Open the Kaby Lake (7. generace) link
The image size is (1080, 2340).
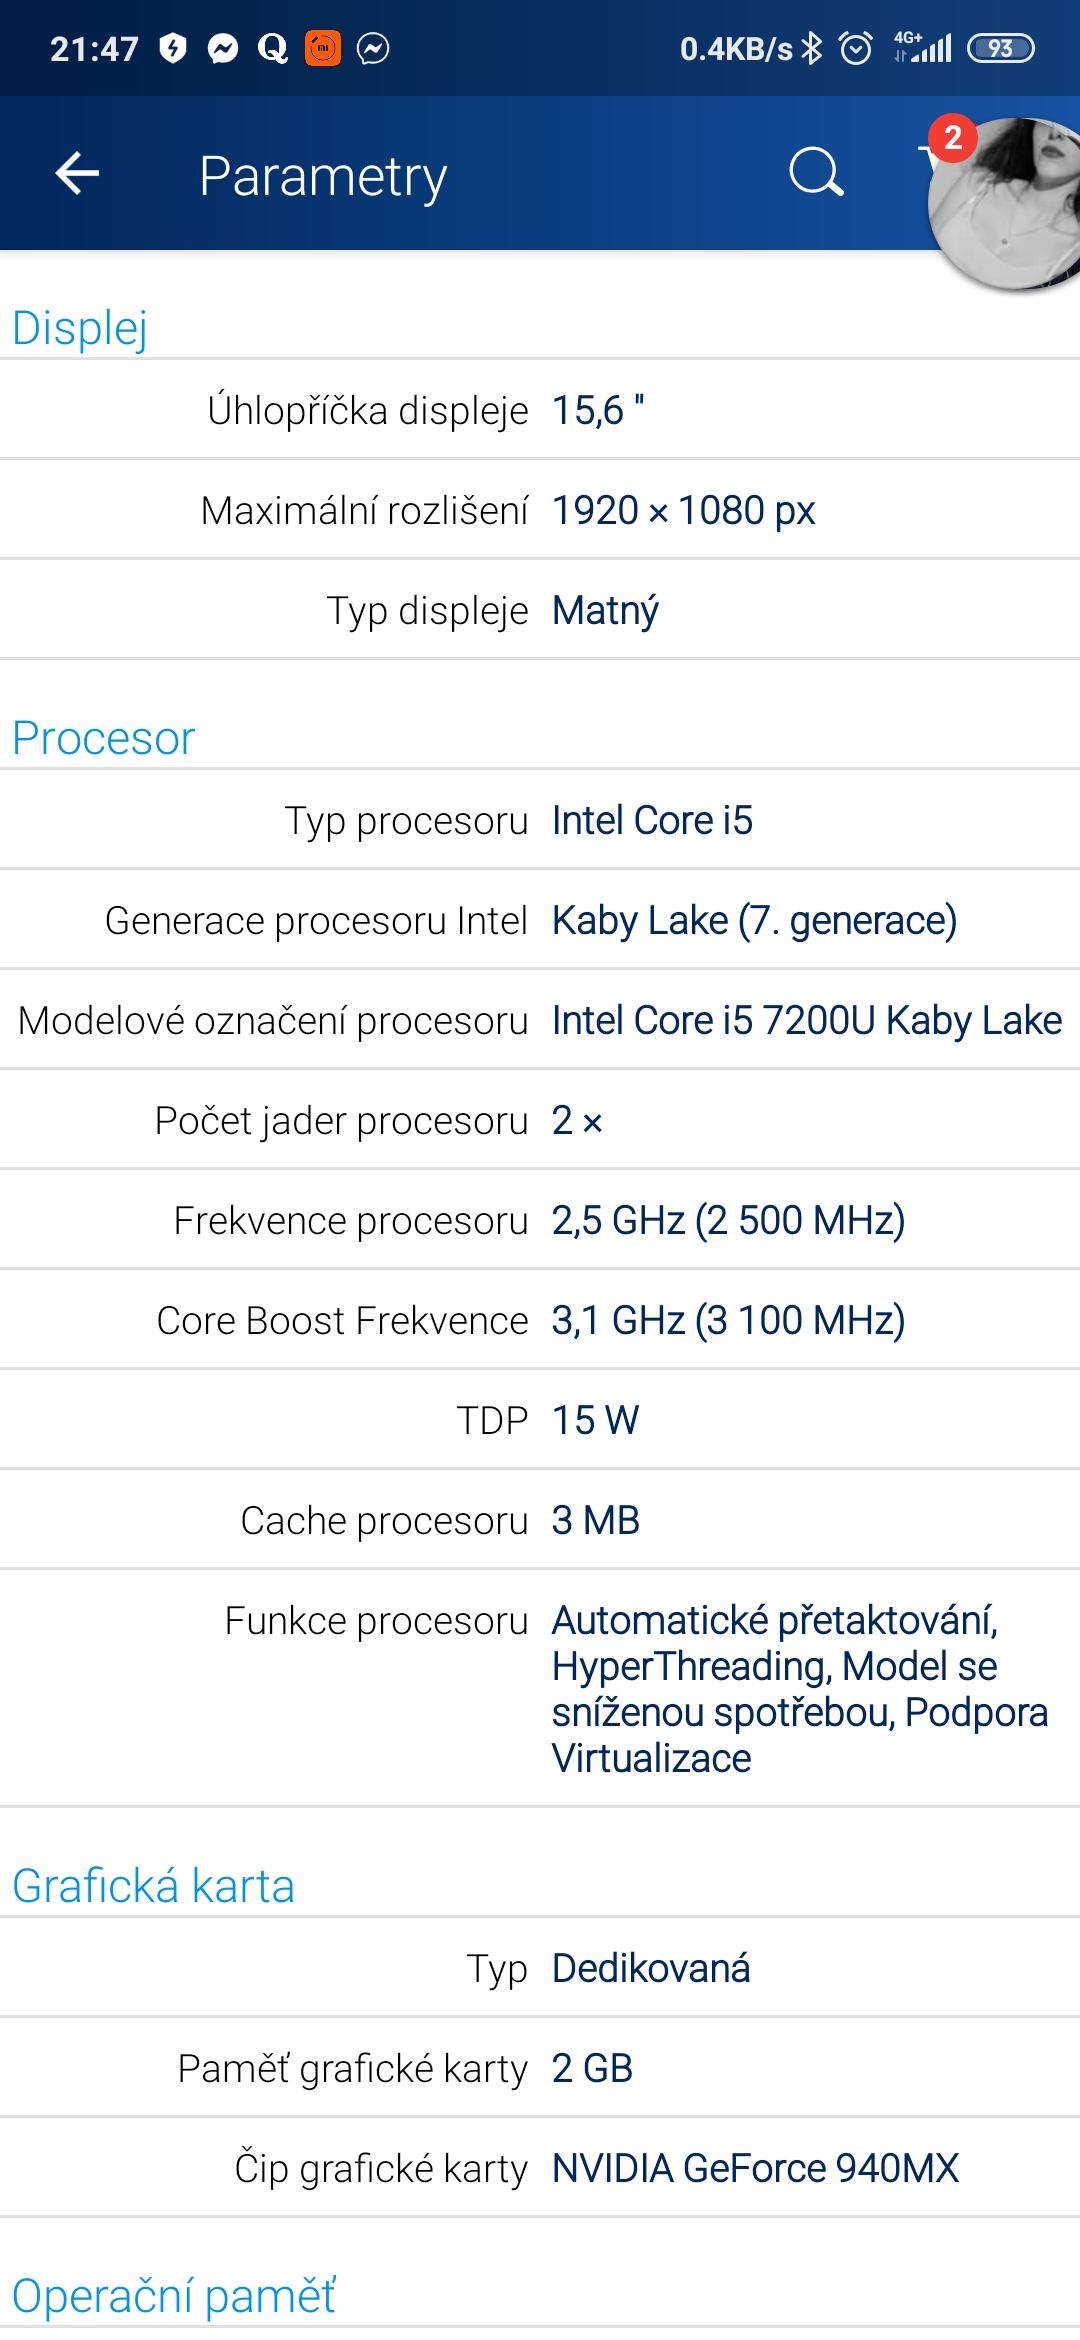[754, 920]
